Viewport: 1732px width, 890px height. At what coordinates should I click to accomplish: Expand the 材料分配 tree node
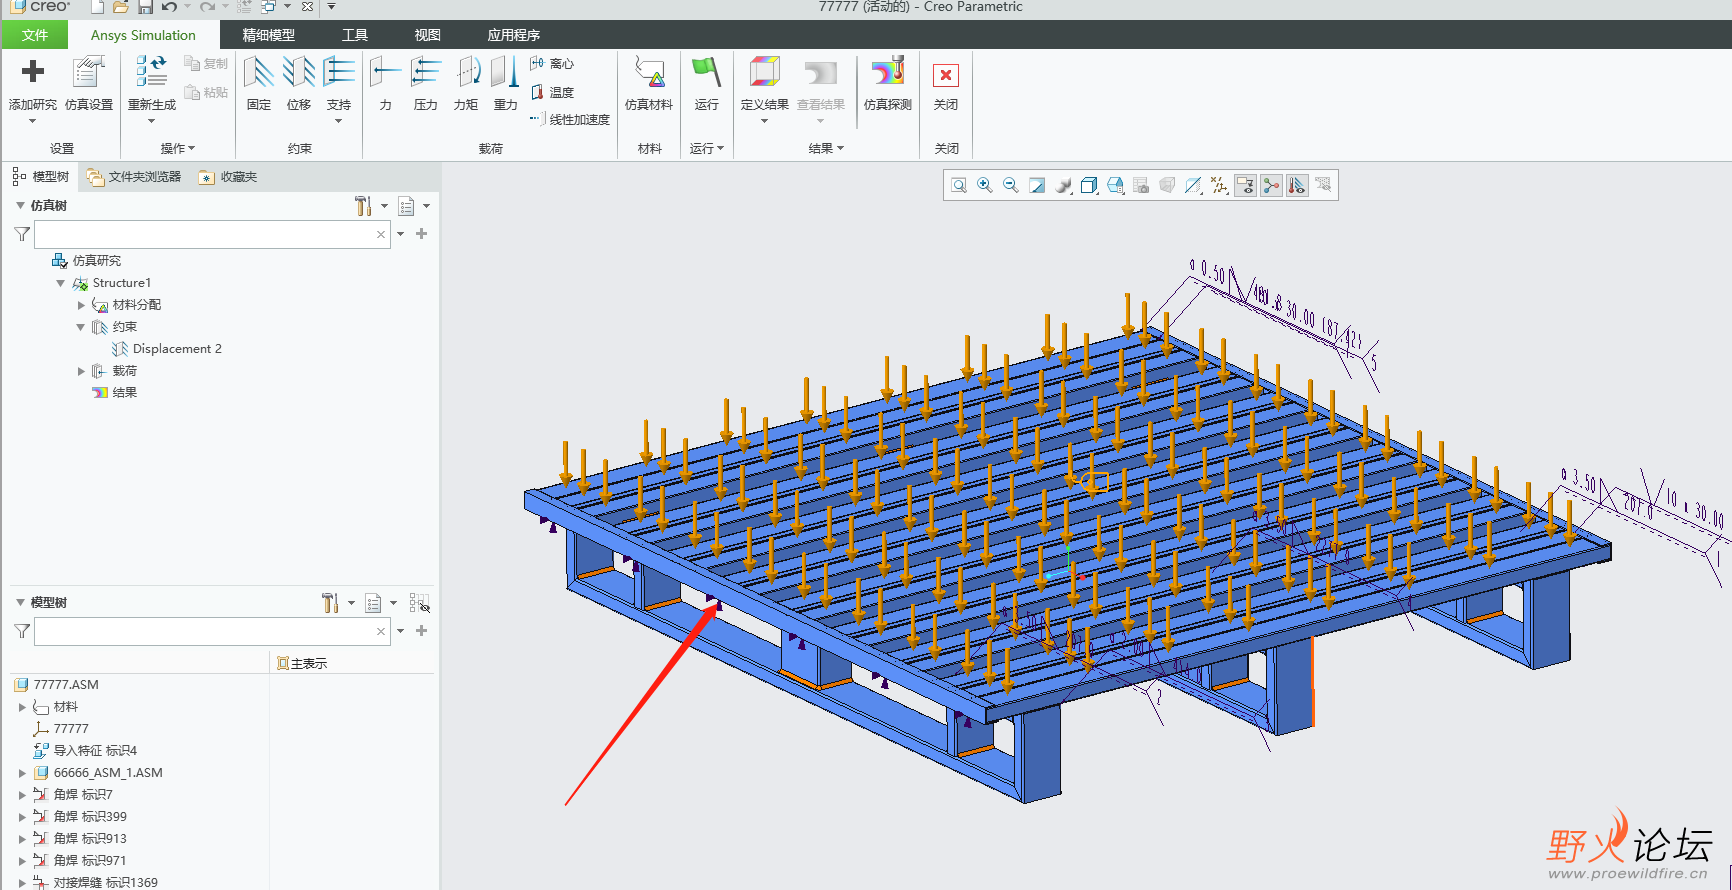point(81,305)
